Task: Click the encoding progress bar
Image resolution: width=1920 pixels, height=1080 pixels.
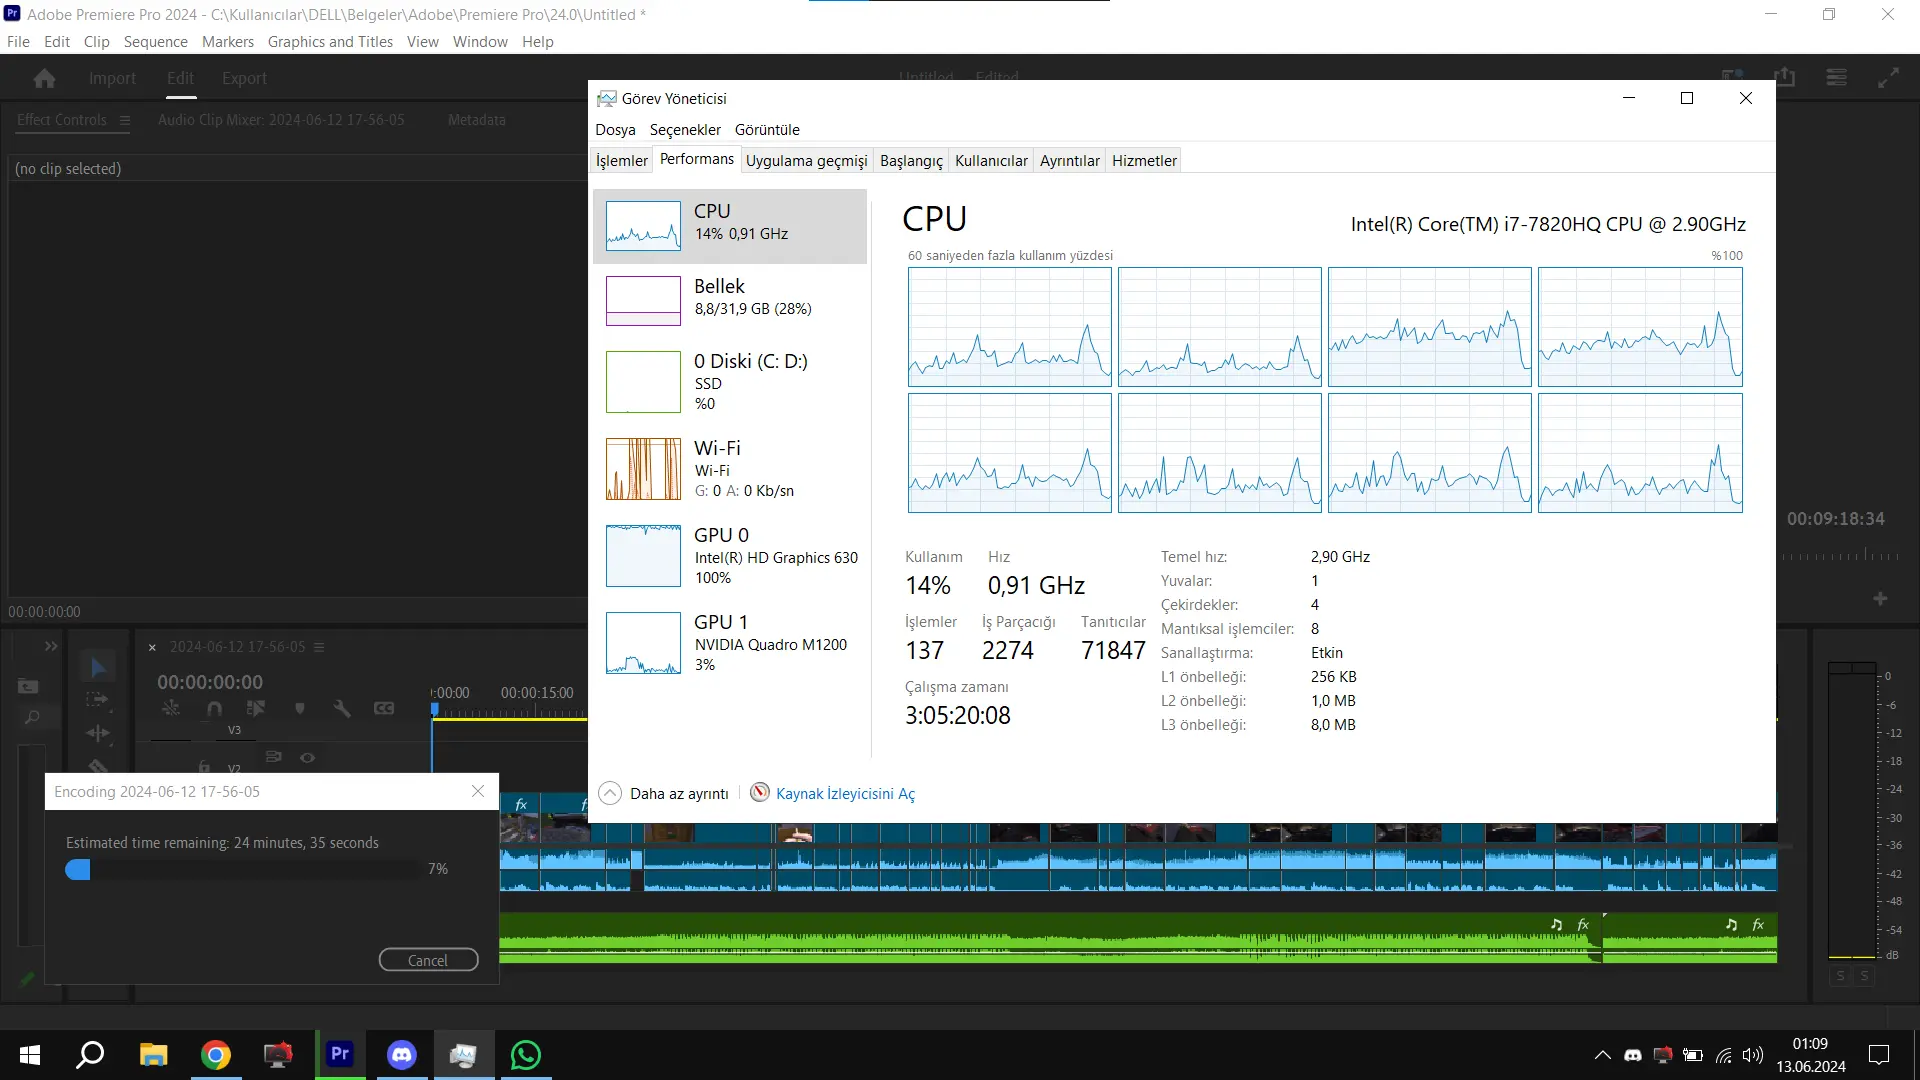Action: point(242,870)
